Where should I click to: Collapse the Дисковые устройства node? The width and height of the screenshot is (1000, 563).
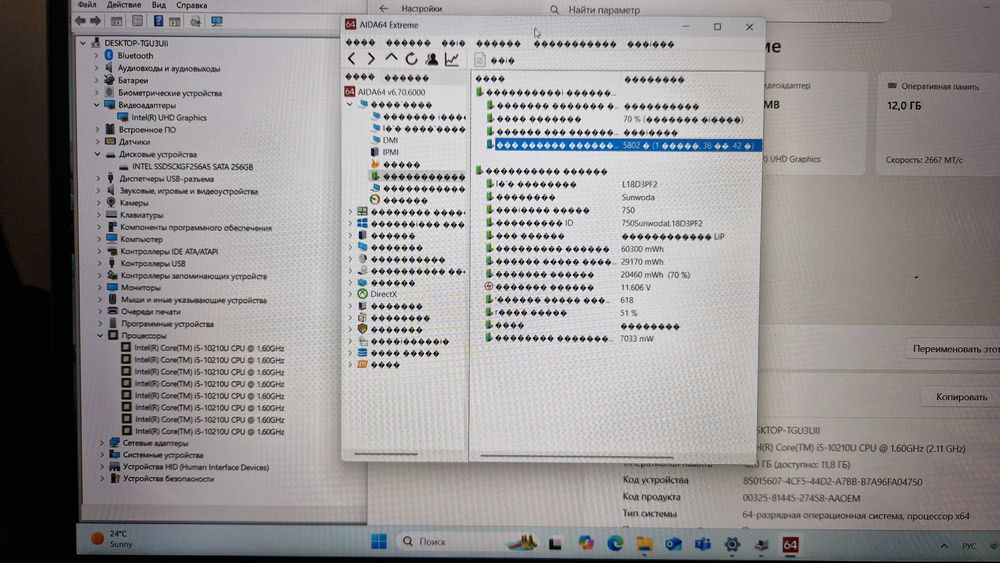(98, 154)
